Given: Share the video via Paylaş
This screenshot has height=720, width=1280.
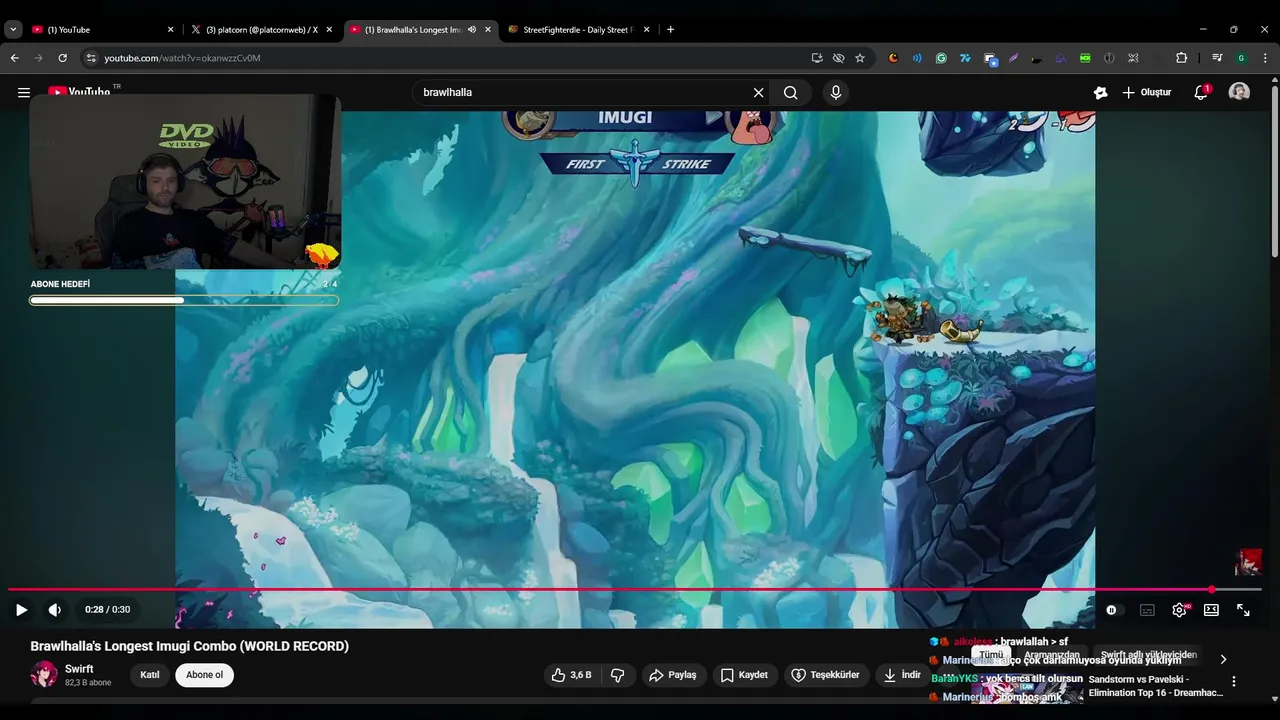Looking at the screenshot, I should tap(674, 675).
